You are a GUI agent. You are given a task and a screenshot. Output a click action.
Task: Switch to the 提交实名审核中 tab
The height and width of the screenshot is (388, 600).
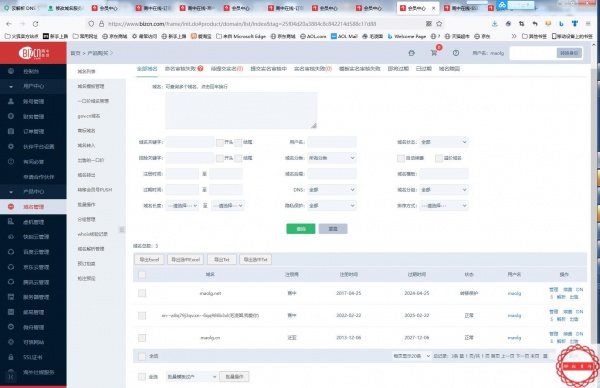coord(269,68)
